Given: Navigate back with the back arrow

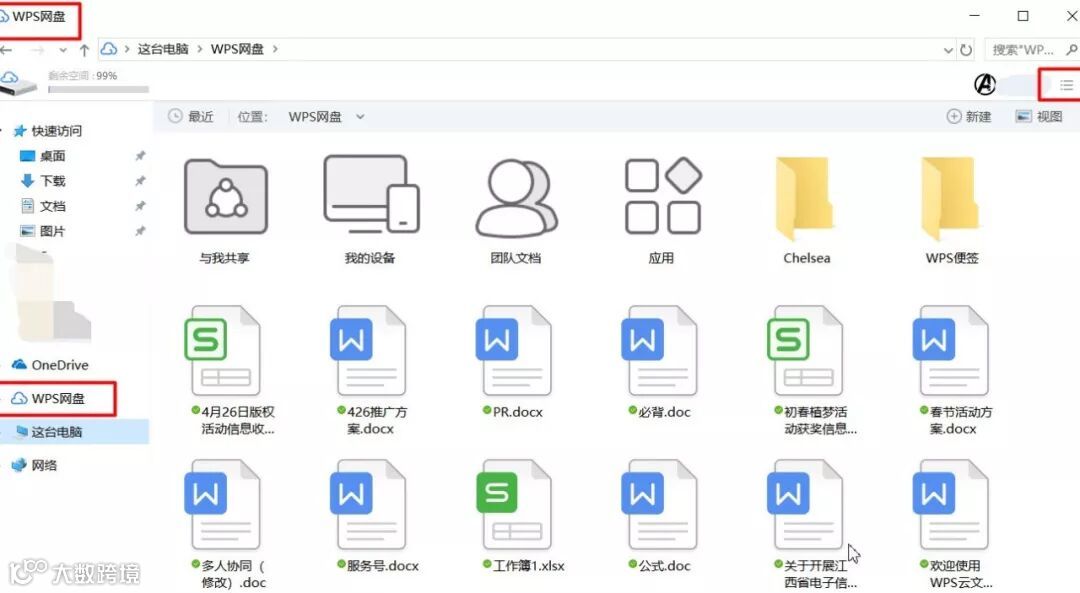Looking at the screenshot, I should click(6, 50).
